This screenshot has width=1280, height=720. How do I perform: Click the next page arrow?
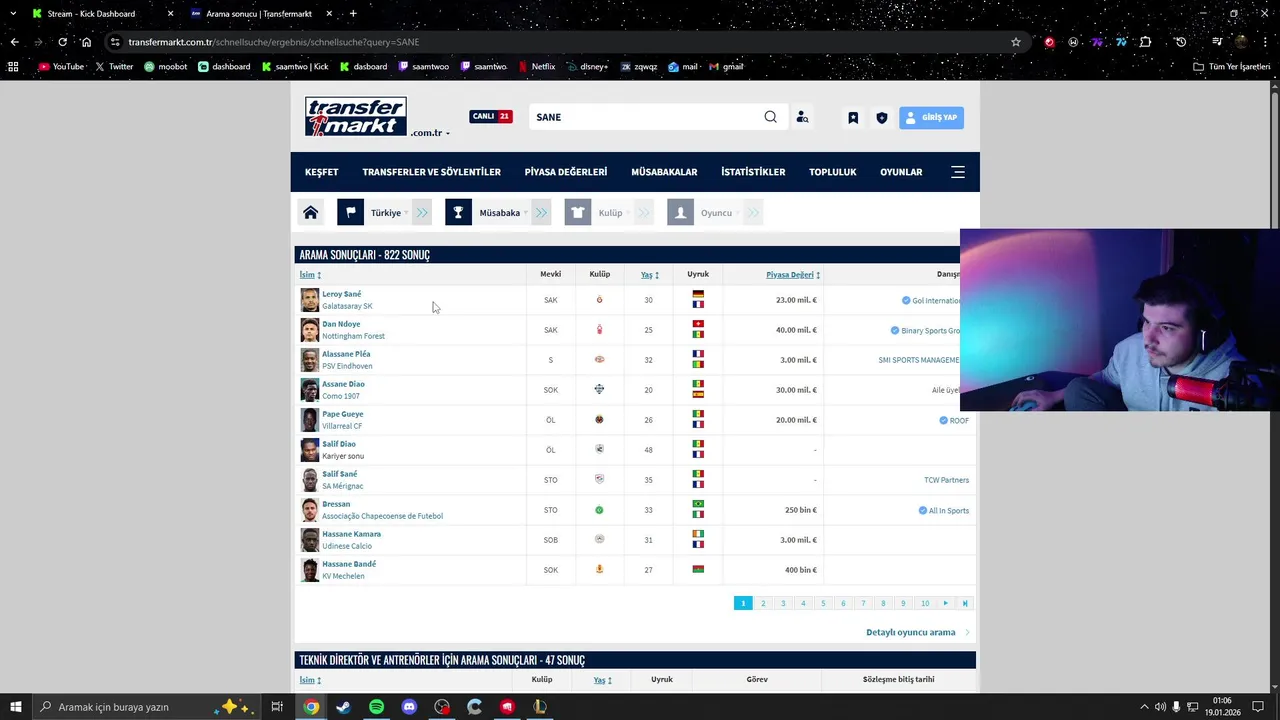946,603
